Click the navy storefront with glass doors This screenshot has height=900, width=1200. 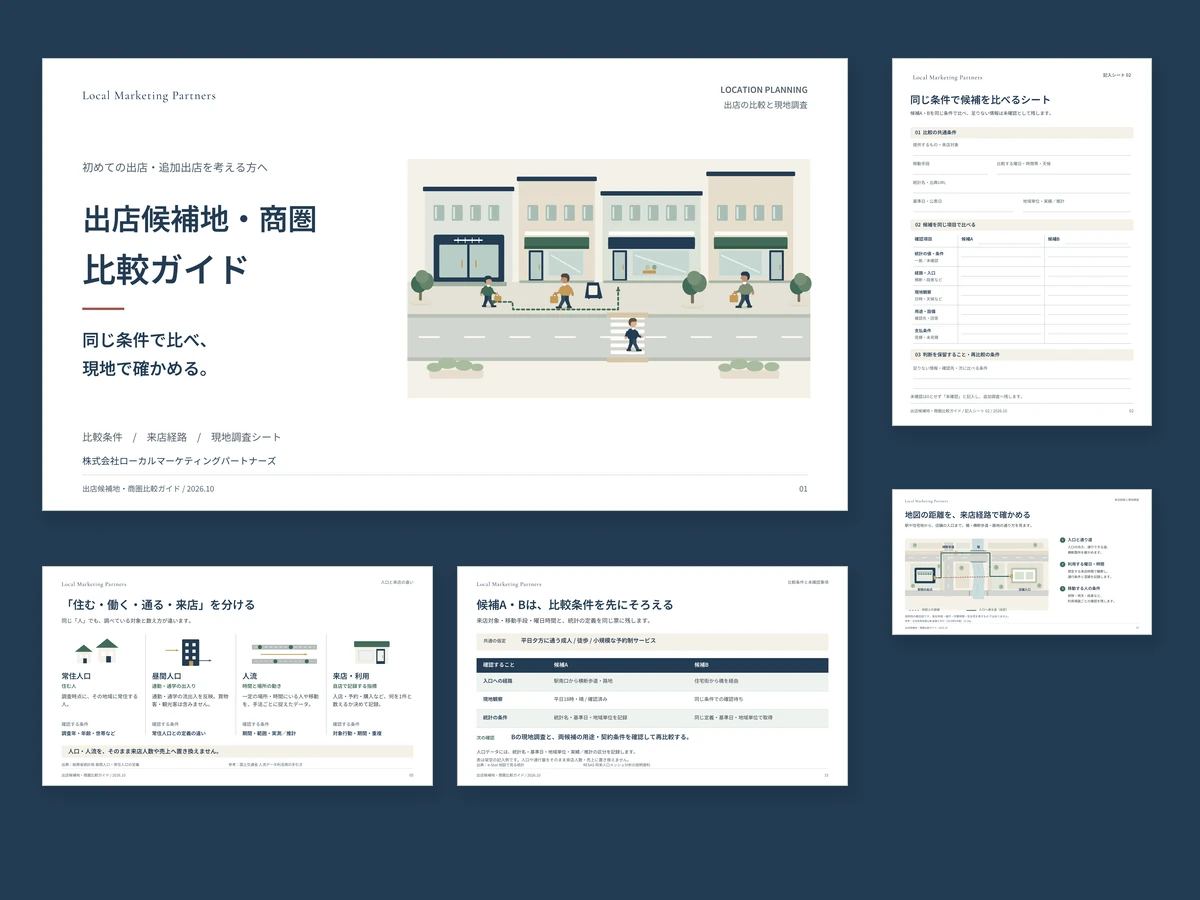coord(468,258)
